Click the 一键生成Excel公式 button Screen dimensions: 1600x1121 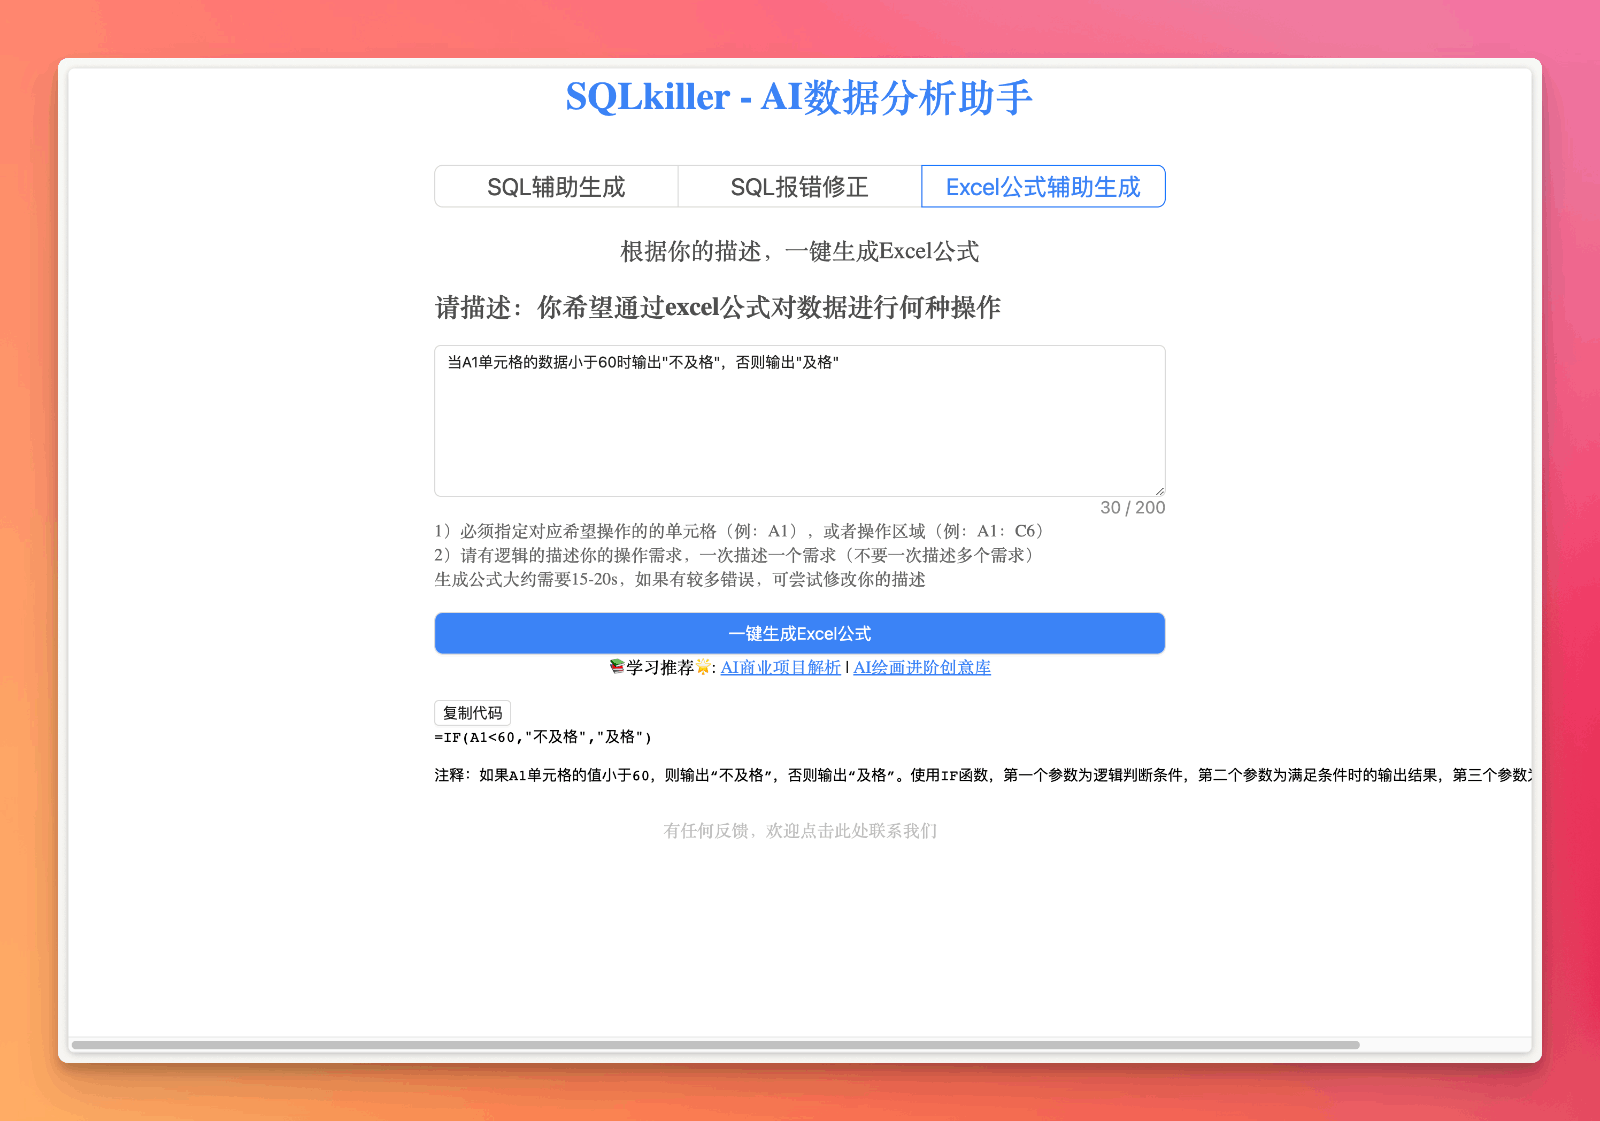[x=799, y=634]
